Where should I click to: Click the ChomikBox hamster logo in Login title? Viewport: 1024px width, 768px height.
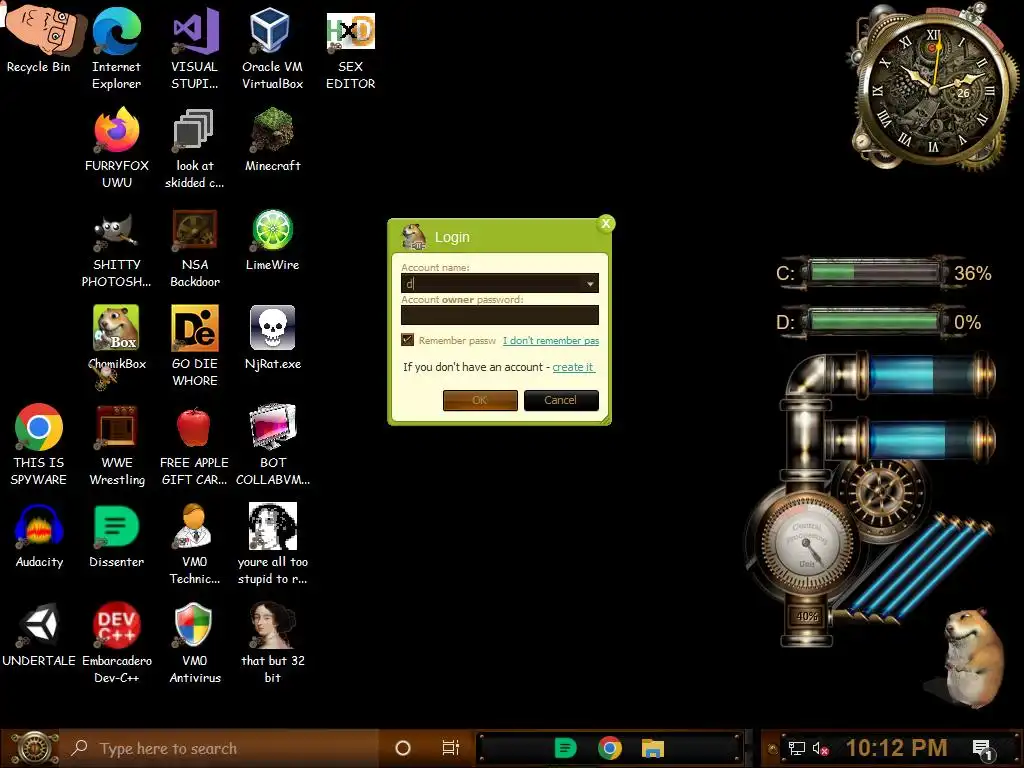(413, 236)
